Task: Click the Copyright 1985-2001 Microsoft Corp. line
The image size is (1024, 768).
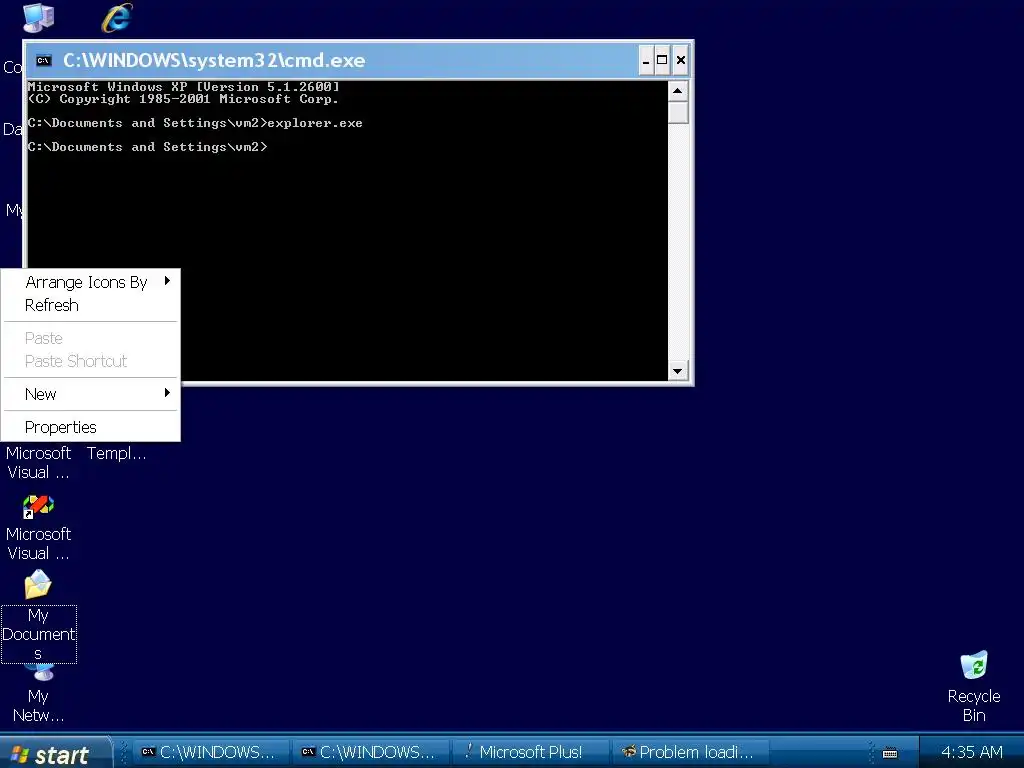Action: click(x=184, y=99)
